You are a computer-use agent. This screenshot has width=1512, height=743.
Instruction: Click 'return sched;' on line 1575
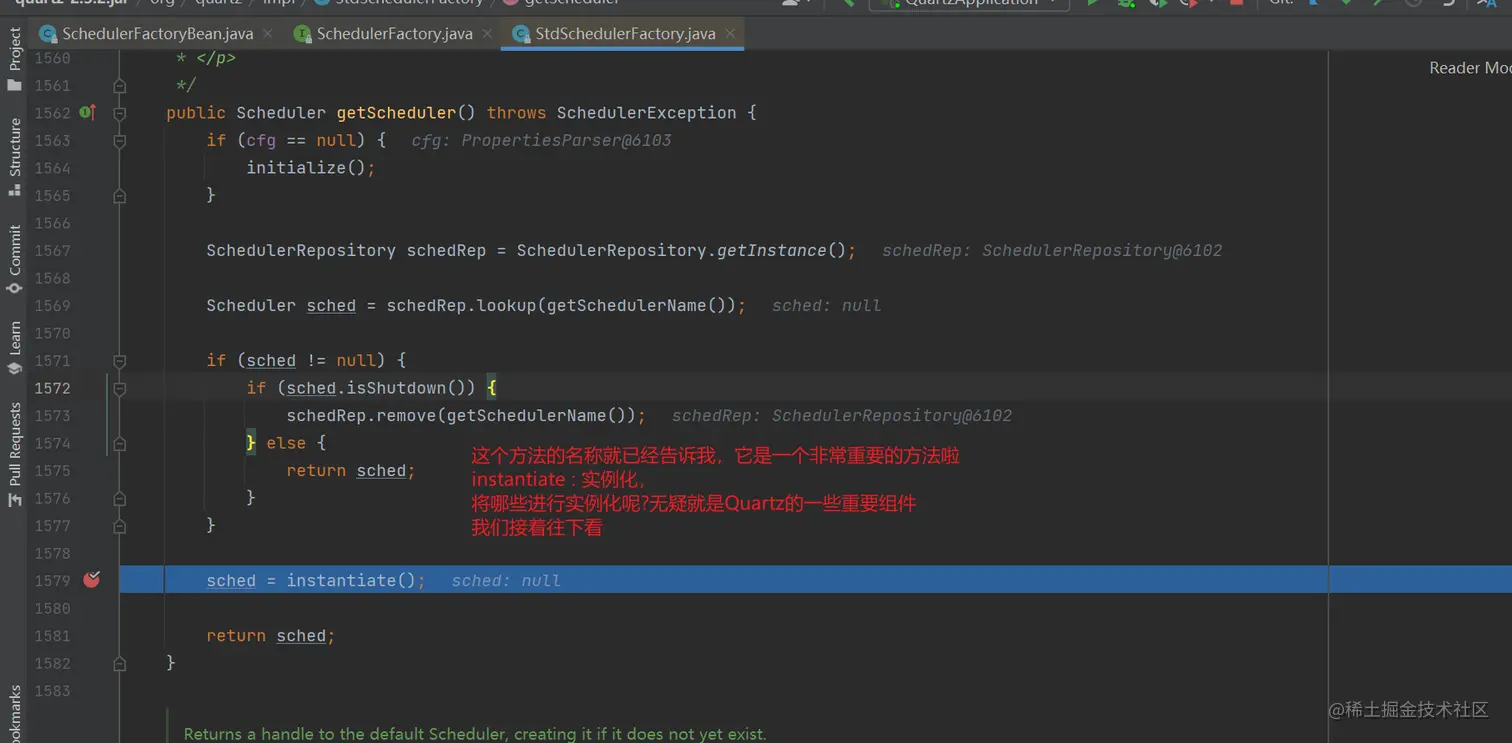pyautogui.click(x=350, y=470)
